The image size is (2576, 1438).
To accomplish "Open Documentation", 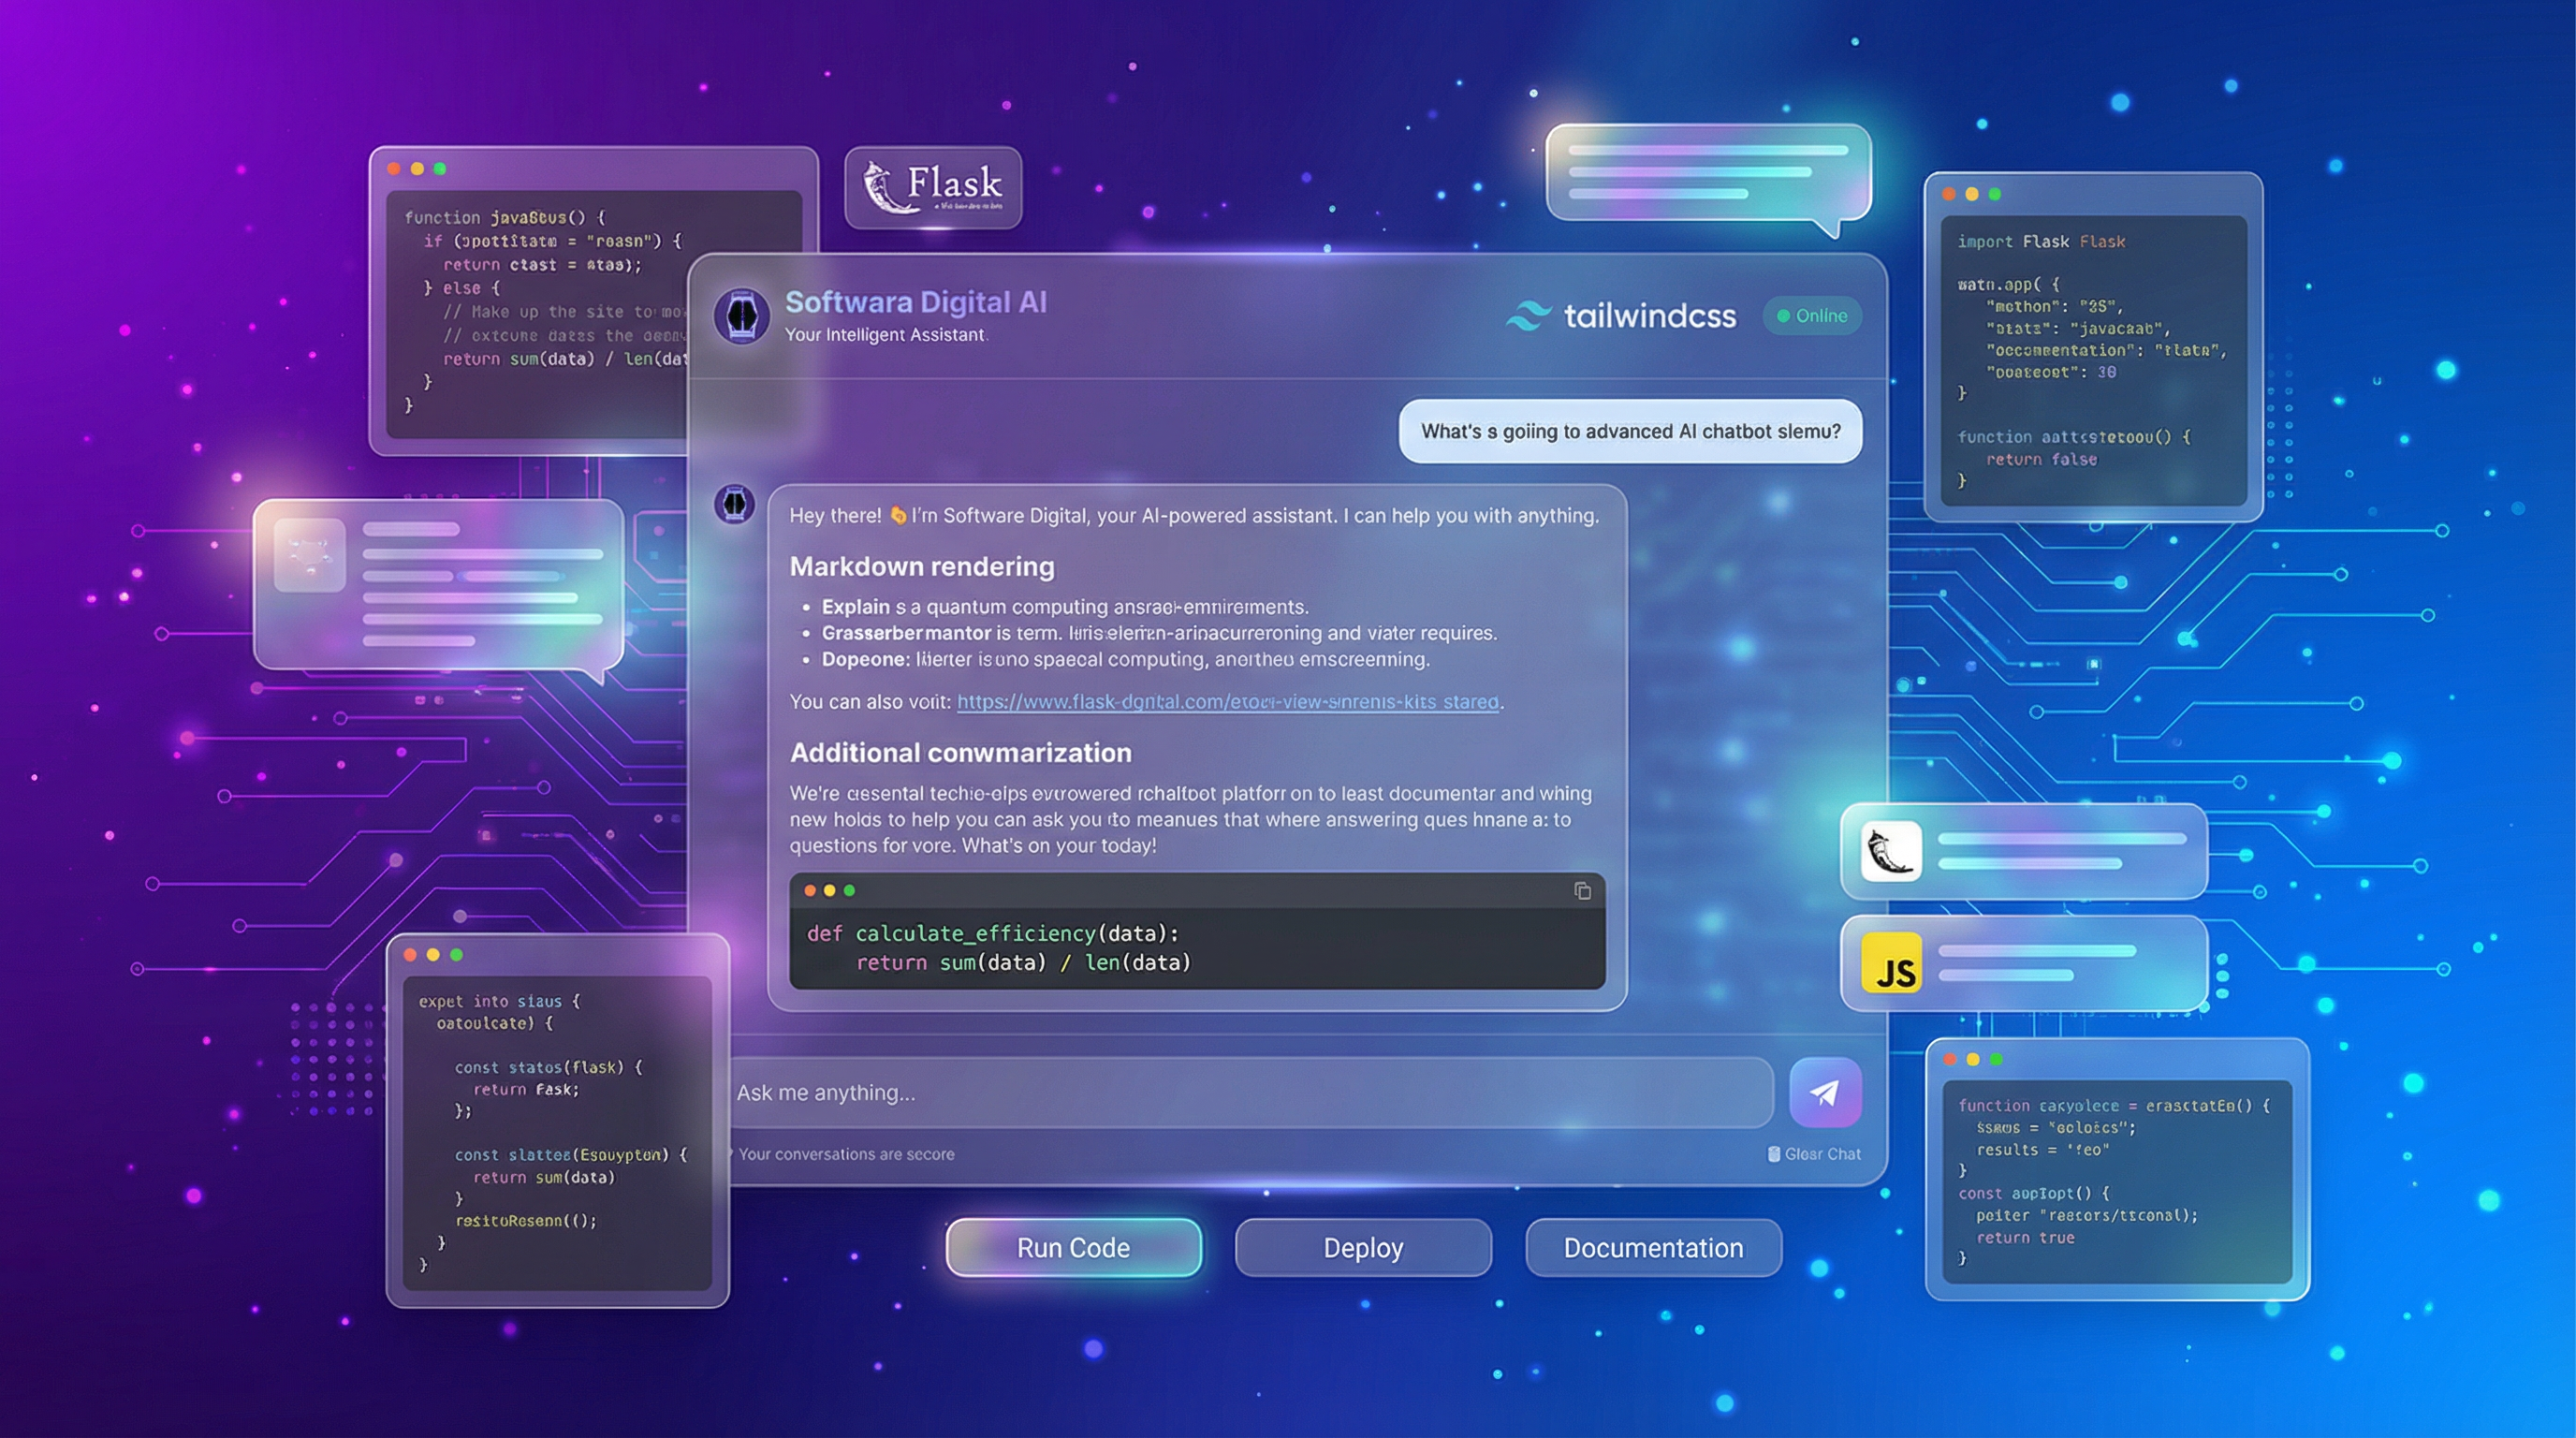I will pyautogui.click(x=1652, y=1247).
